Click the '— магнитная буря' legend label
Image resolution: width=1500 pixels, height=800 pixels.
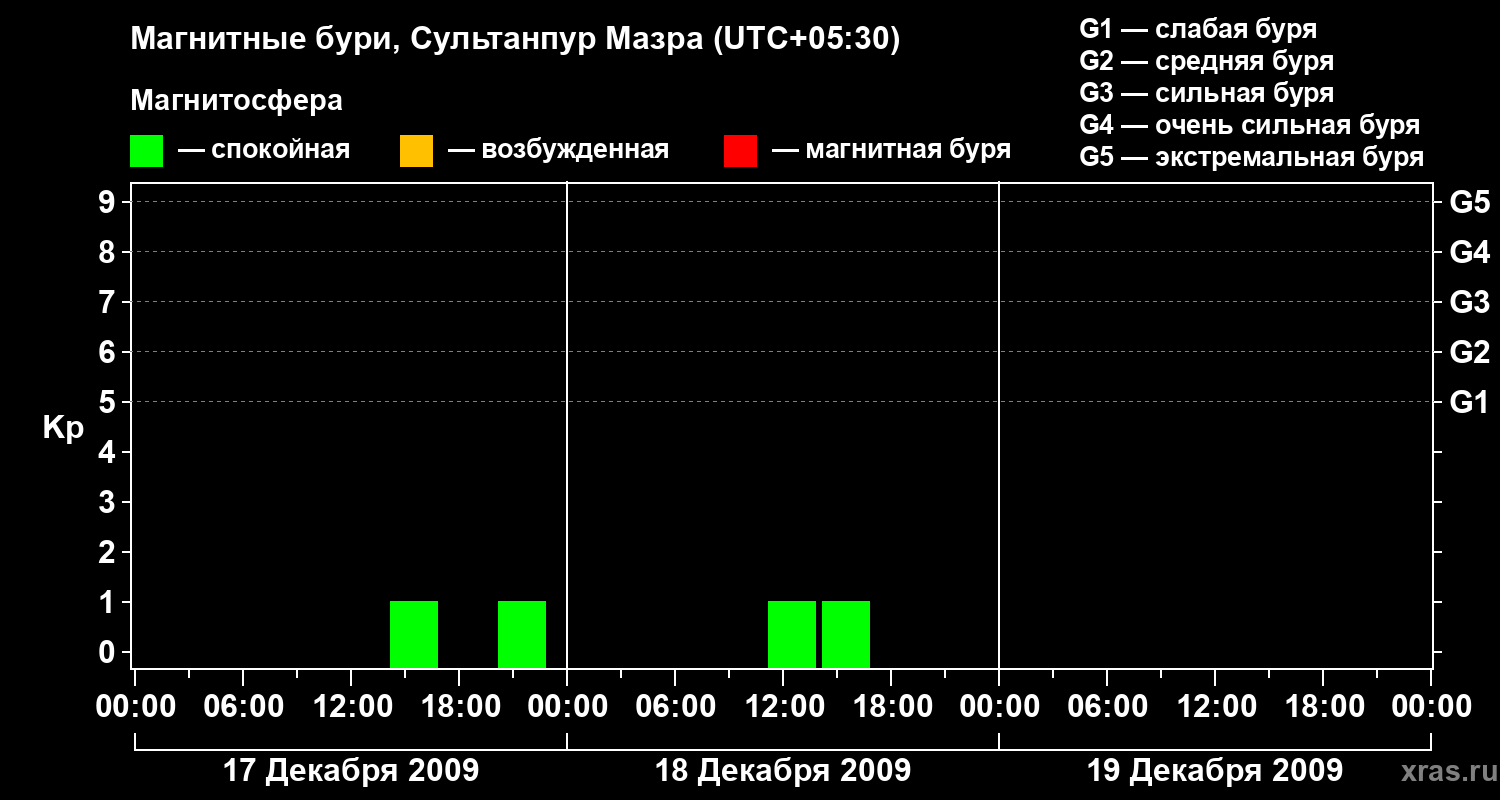(x=891, y=150)
